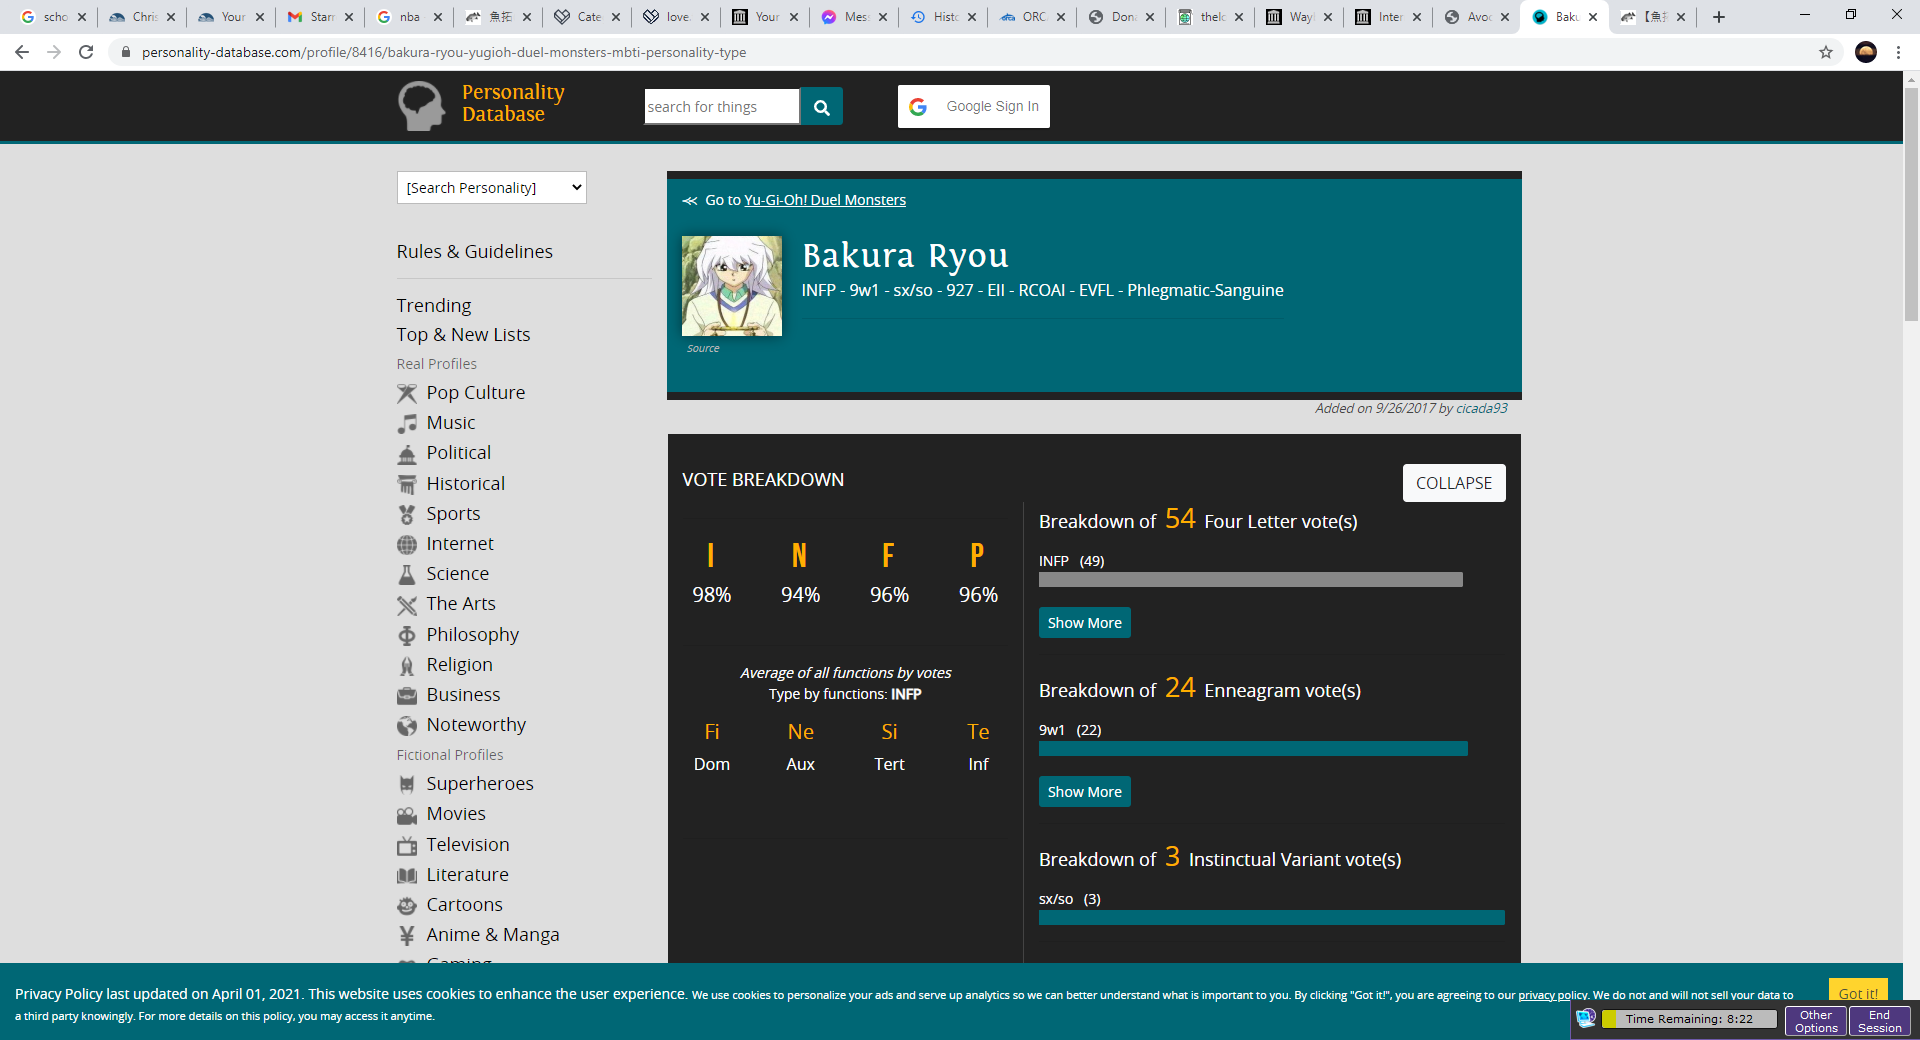Viewport: 1920px width, 1040px height.
Task: Show more Enneagram votes
Action: [1085, 792]
